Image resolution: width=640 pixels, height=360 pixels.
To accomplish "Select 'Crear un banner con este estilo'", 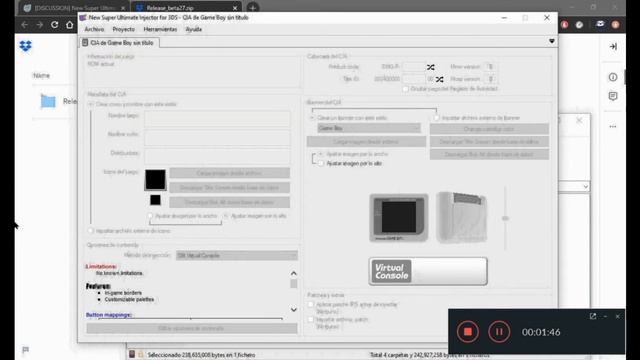I will 312,118.
